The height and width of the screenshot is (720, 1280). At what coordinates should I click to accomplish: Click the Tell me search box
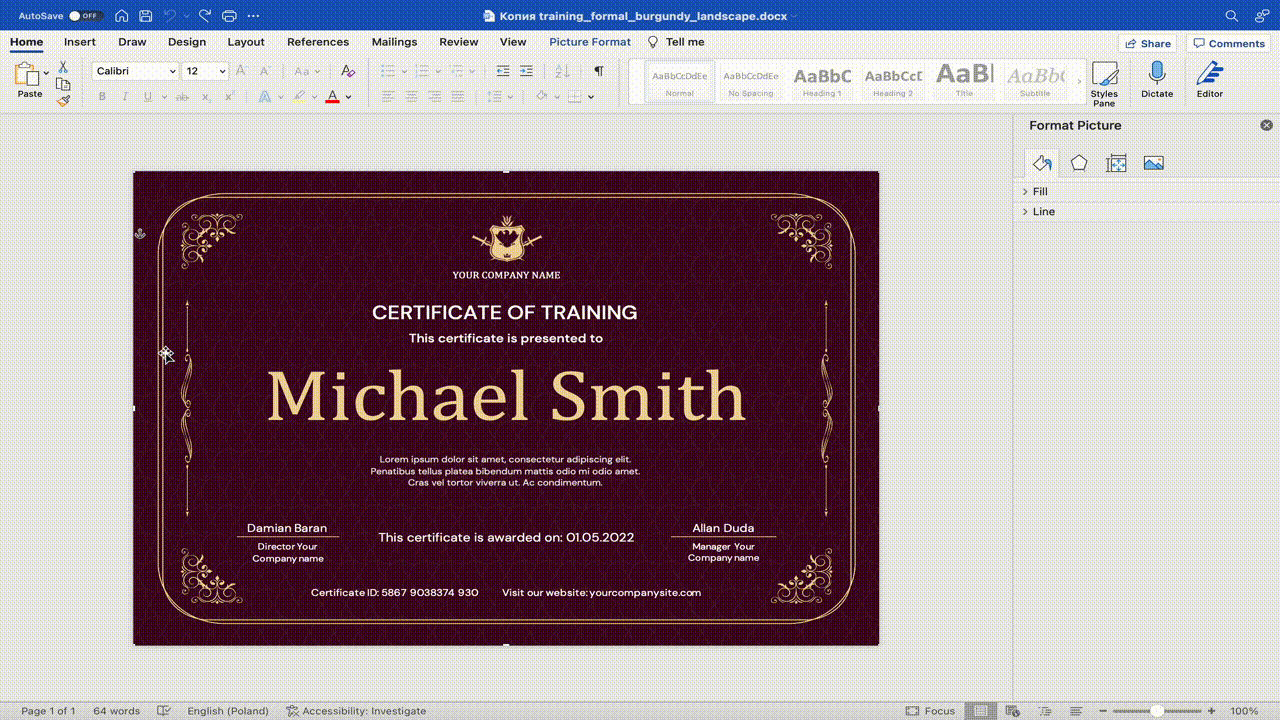676,42
